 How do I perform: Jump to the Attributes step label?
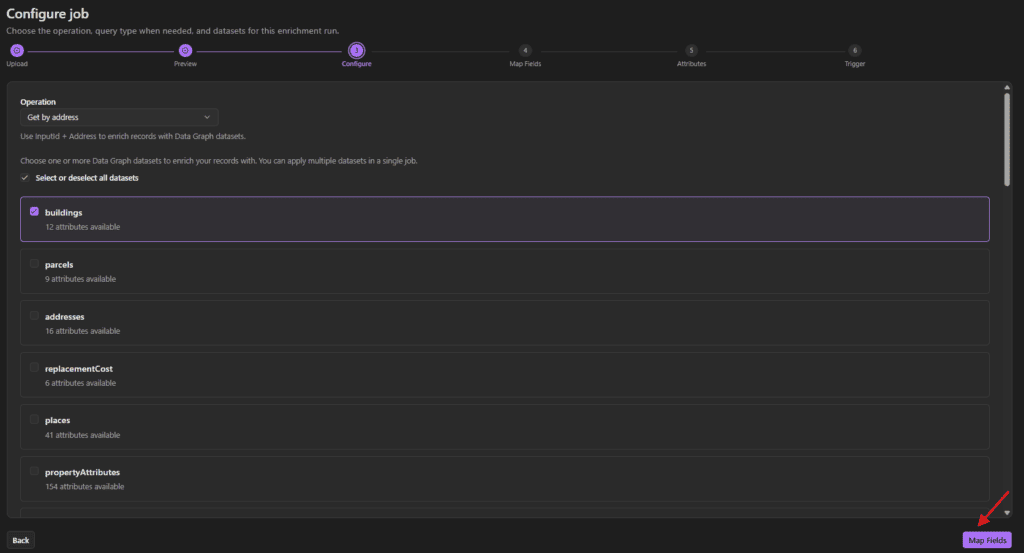692,64
